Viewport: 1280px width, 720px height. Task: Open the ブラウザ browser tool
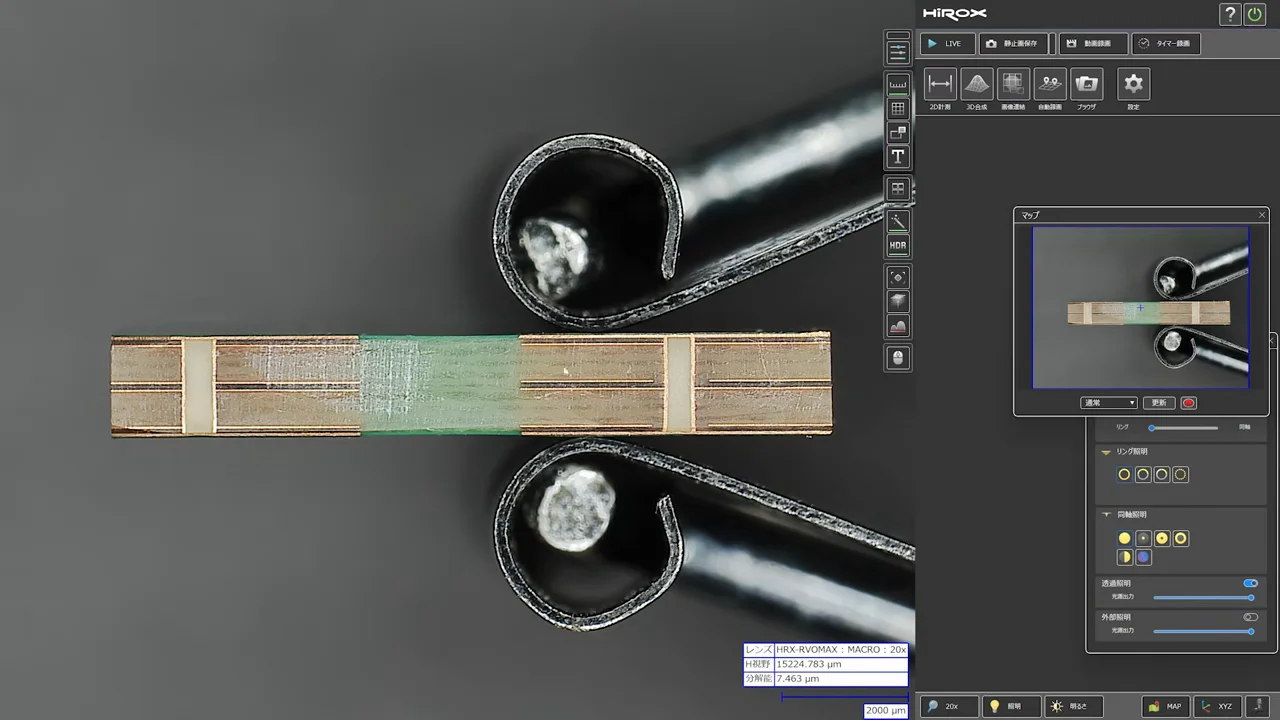point(1086,84)
